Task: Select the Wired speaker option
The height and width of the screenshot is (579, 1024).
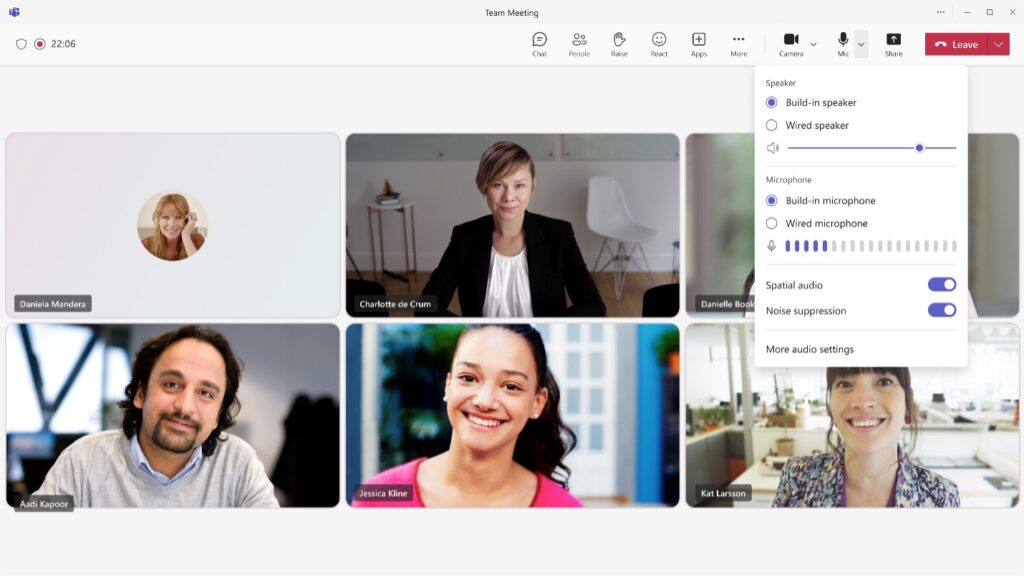Action: point(772,126)
